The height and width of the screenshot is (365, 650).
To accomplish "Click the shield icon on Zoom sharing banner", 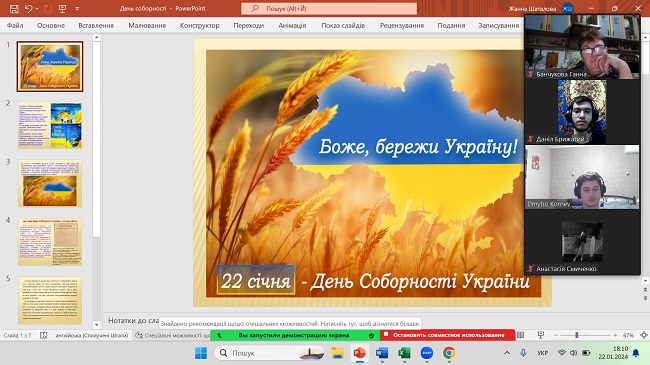I will tap(371, 336).
